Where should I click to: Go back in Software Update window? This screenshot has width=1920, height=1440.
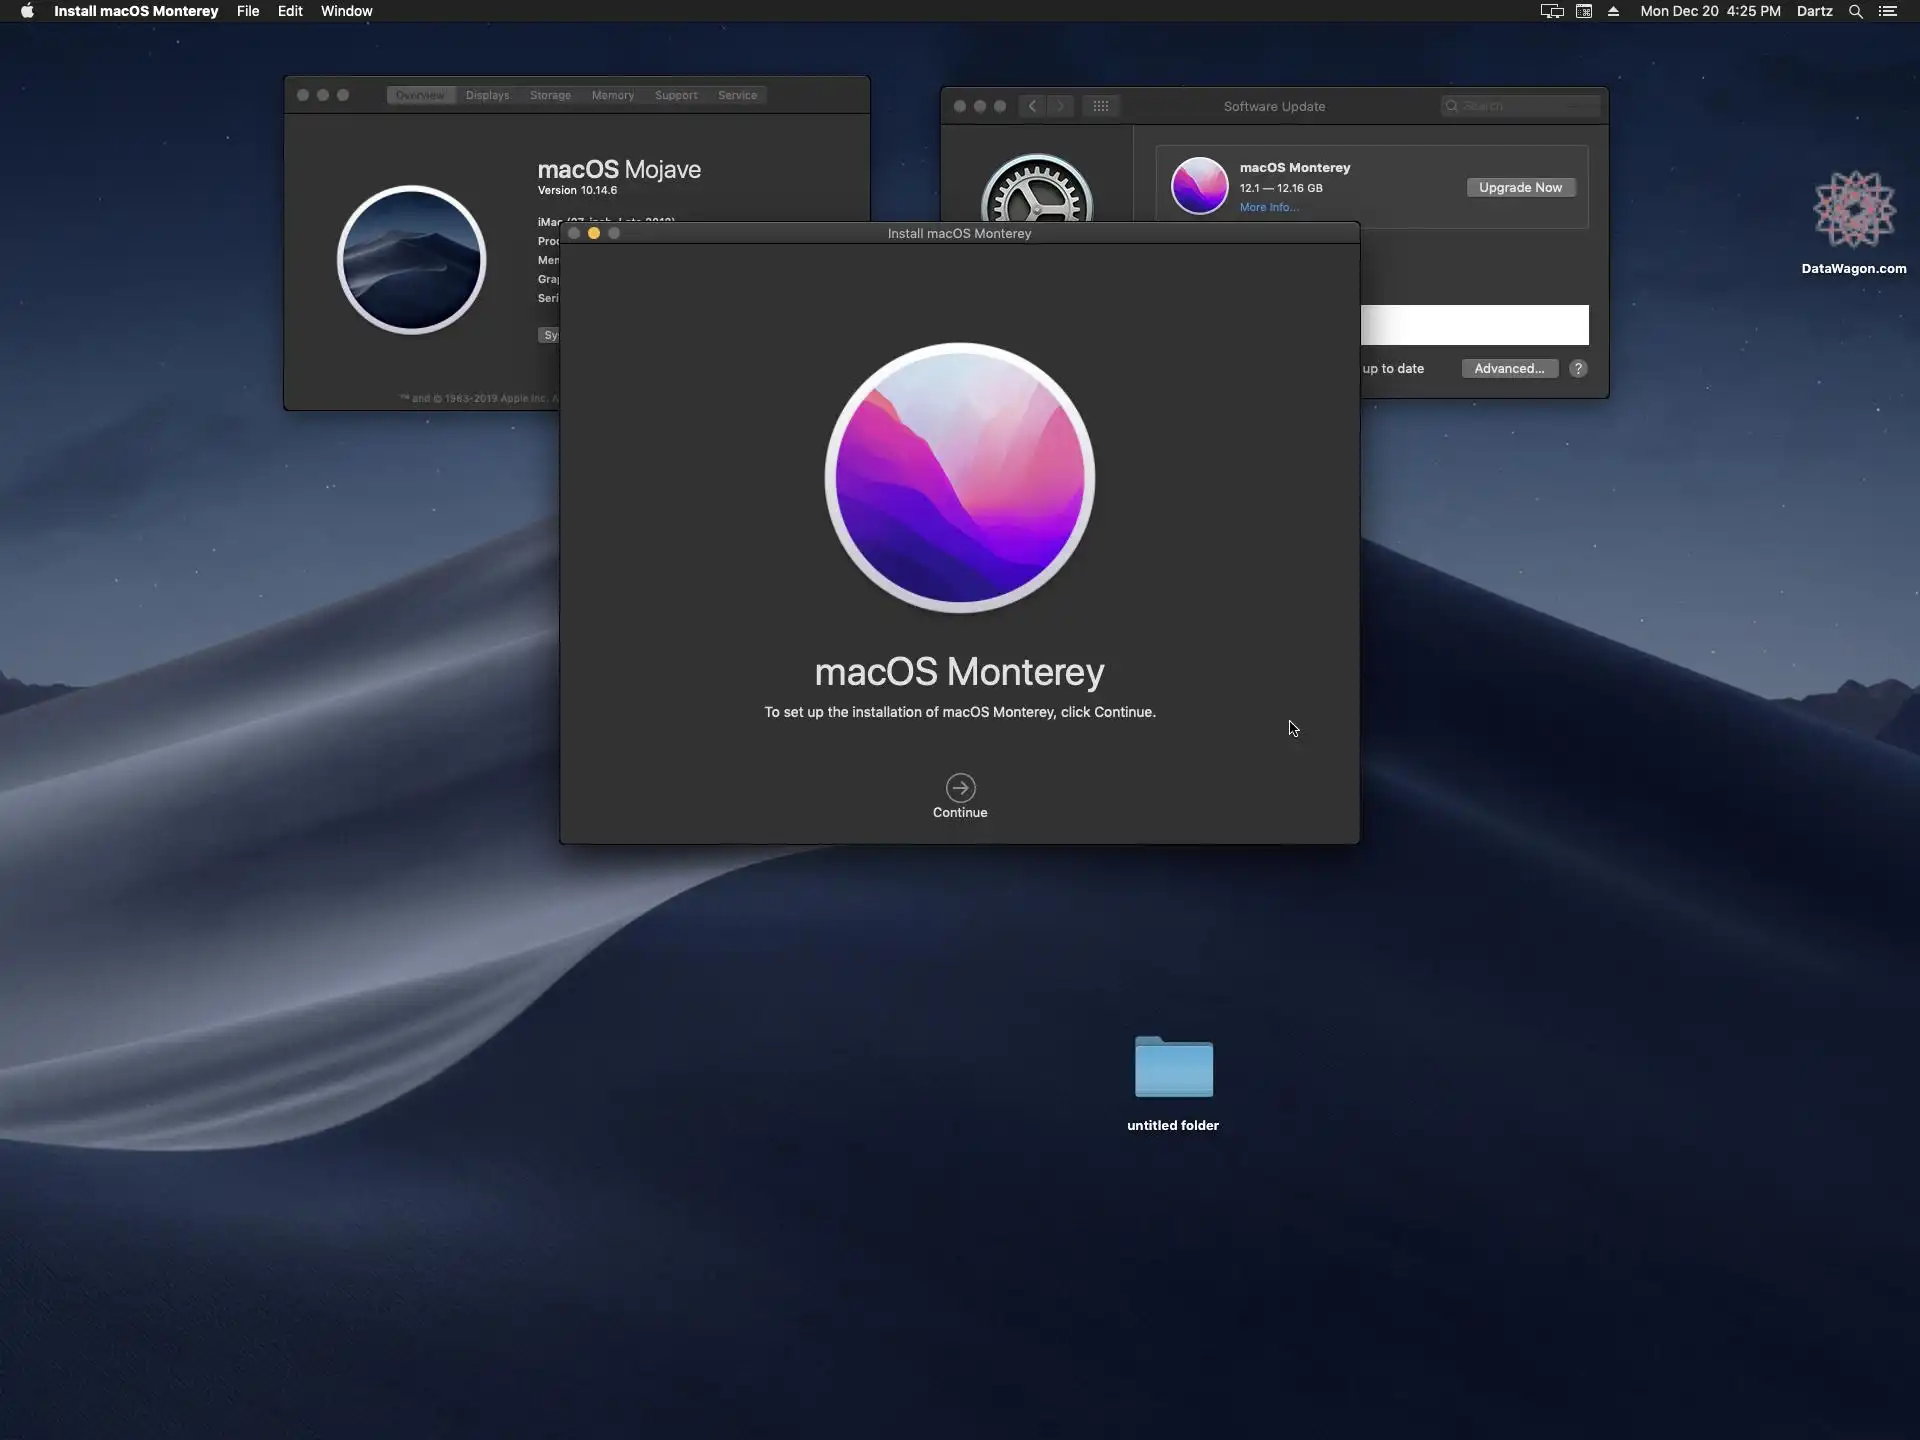coord(1032,106)
